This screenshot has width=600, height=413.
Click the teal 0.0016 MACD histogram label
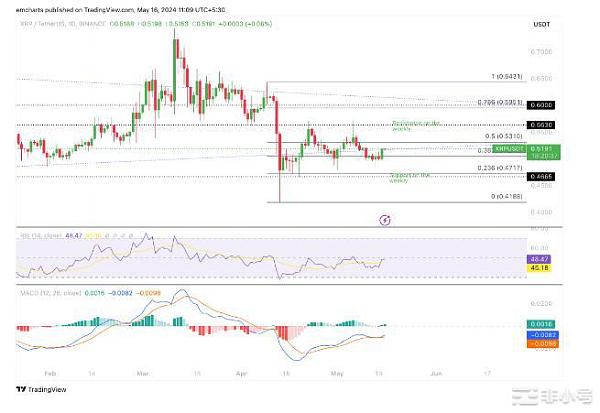click(541, 324)
